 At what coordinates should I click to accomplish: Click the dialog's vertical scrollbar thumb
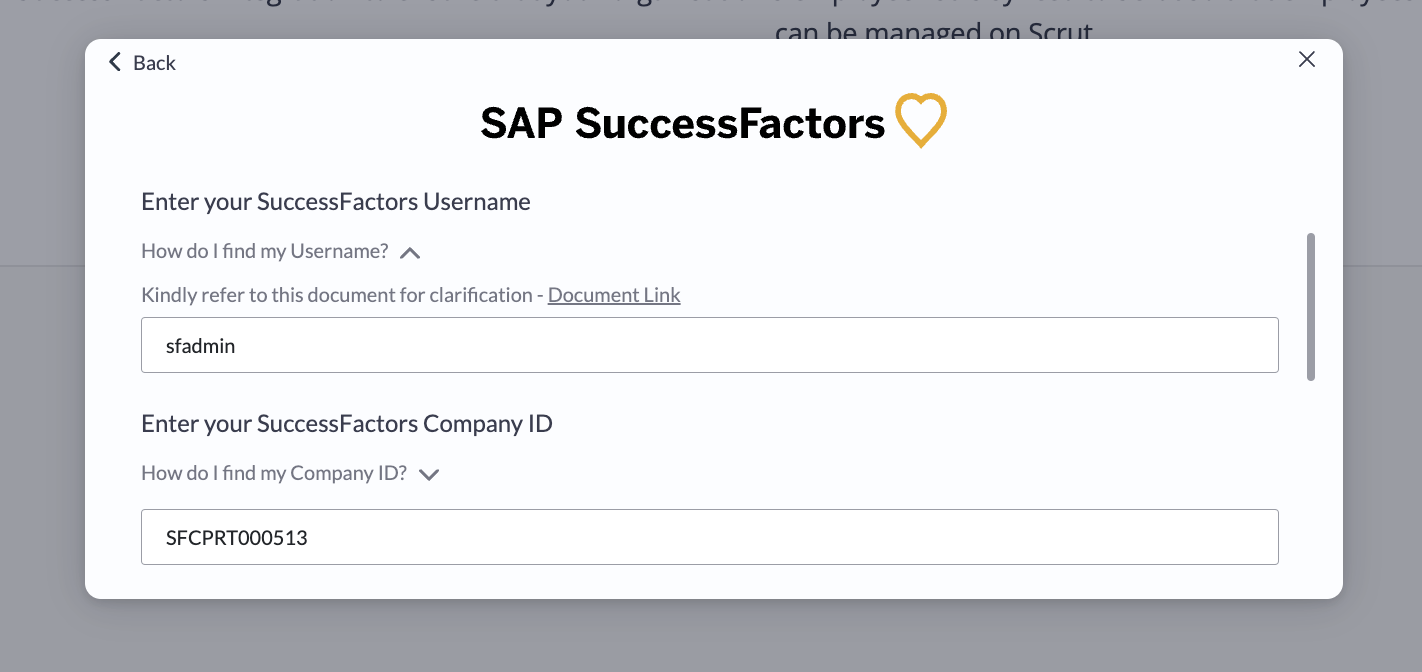pos(1311,307)
